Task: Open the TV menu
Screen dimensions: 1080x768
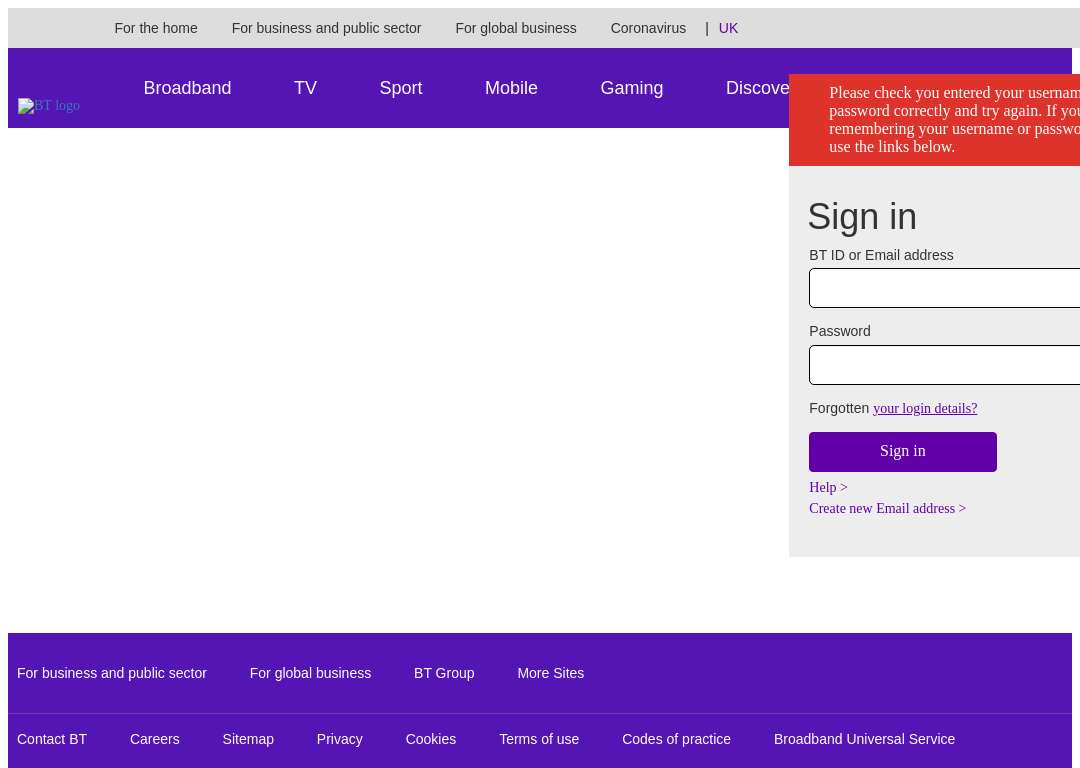Action: pos(305,88)
